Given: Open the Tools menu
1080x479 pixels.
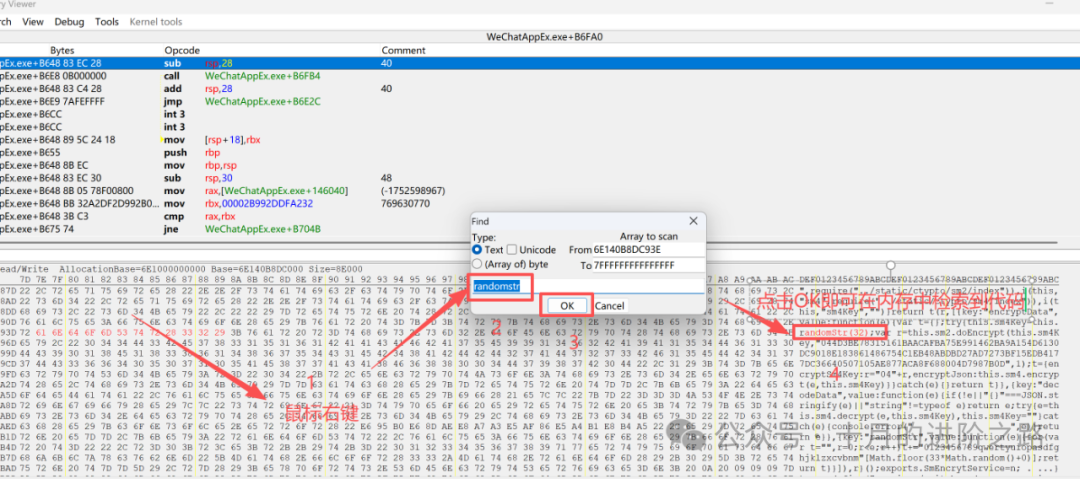Looking at the screenshot, I should pyautogui.click(x=107, y=22).
